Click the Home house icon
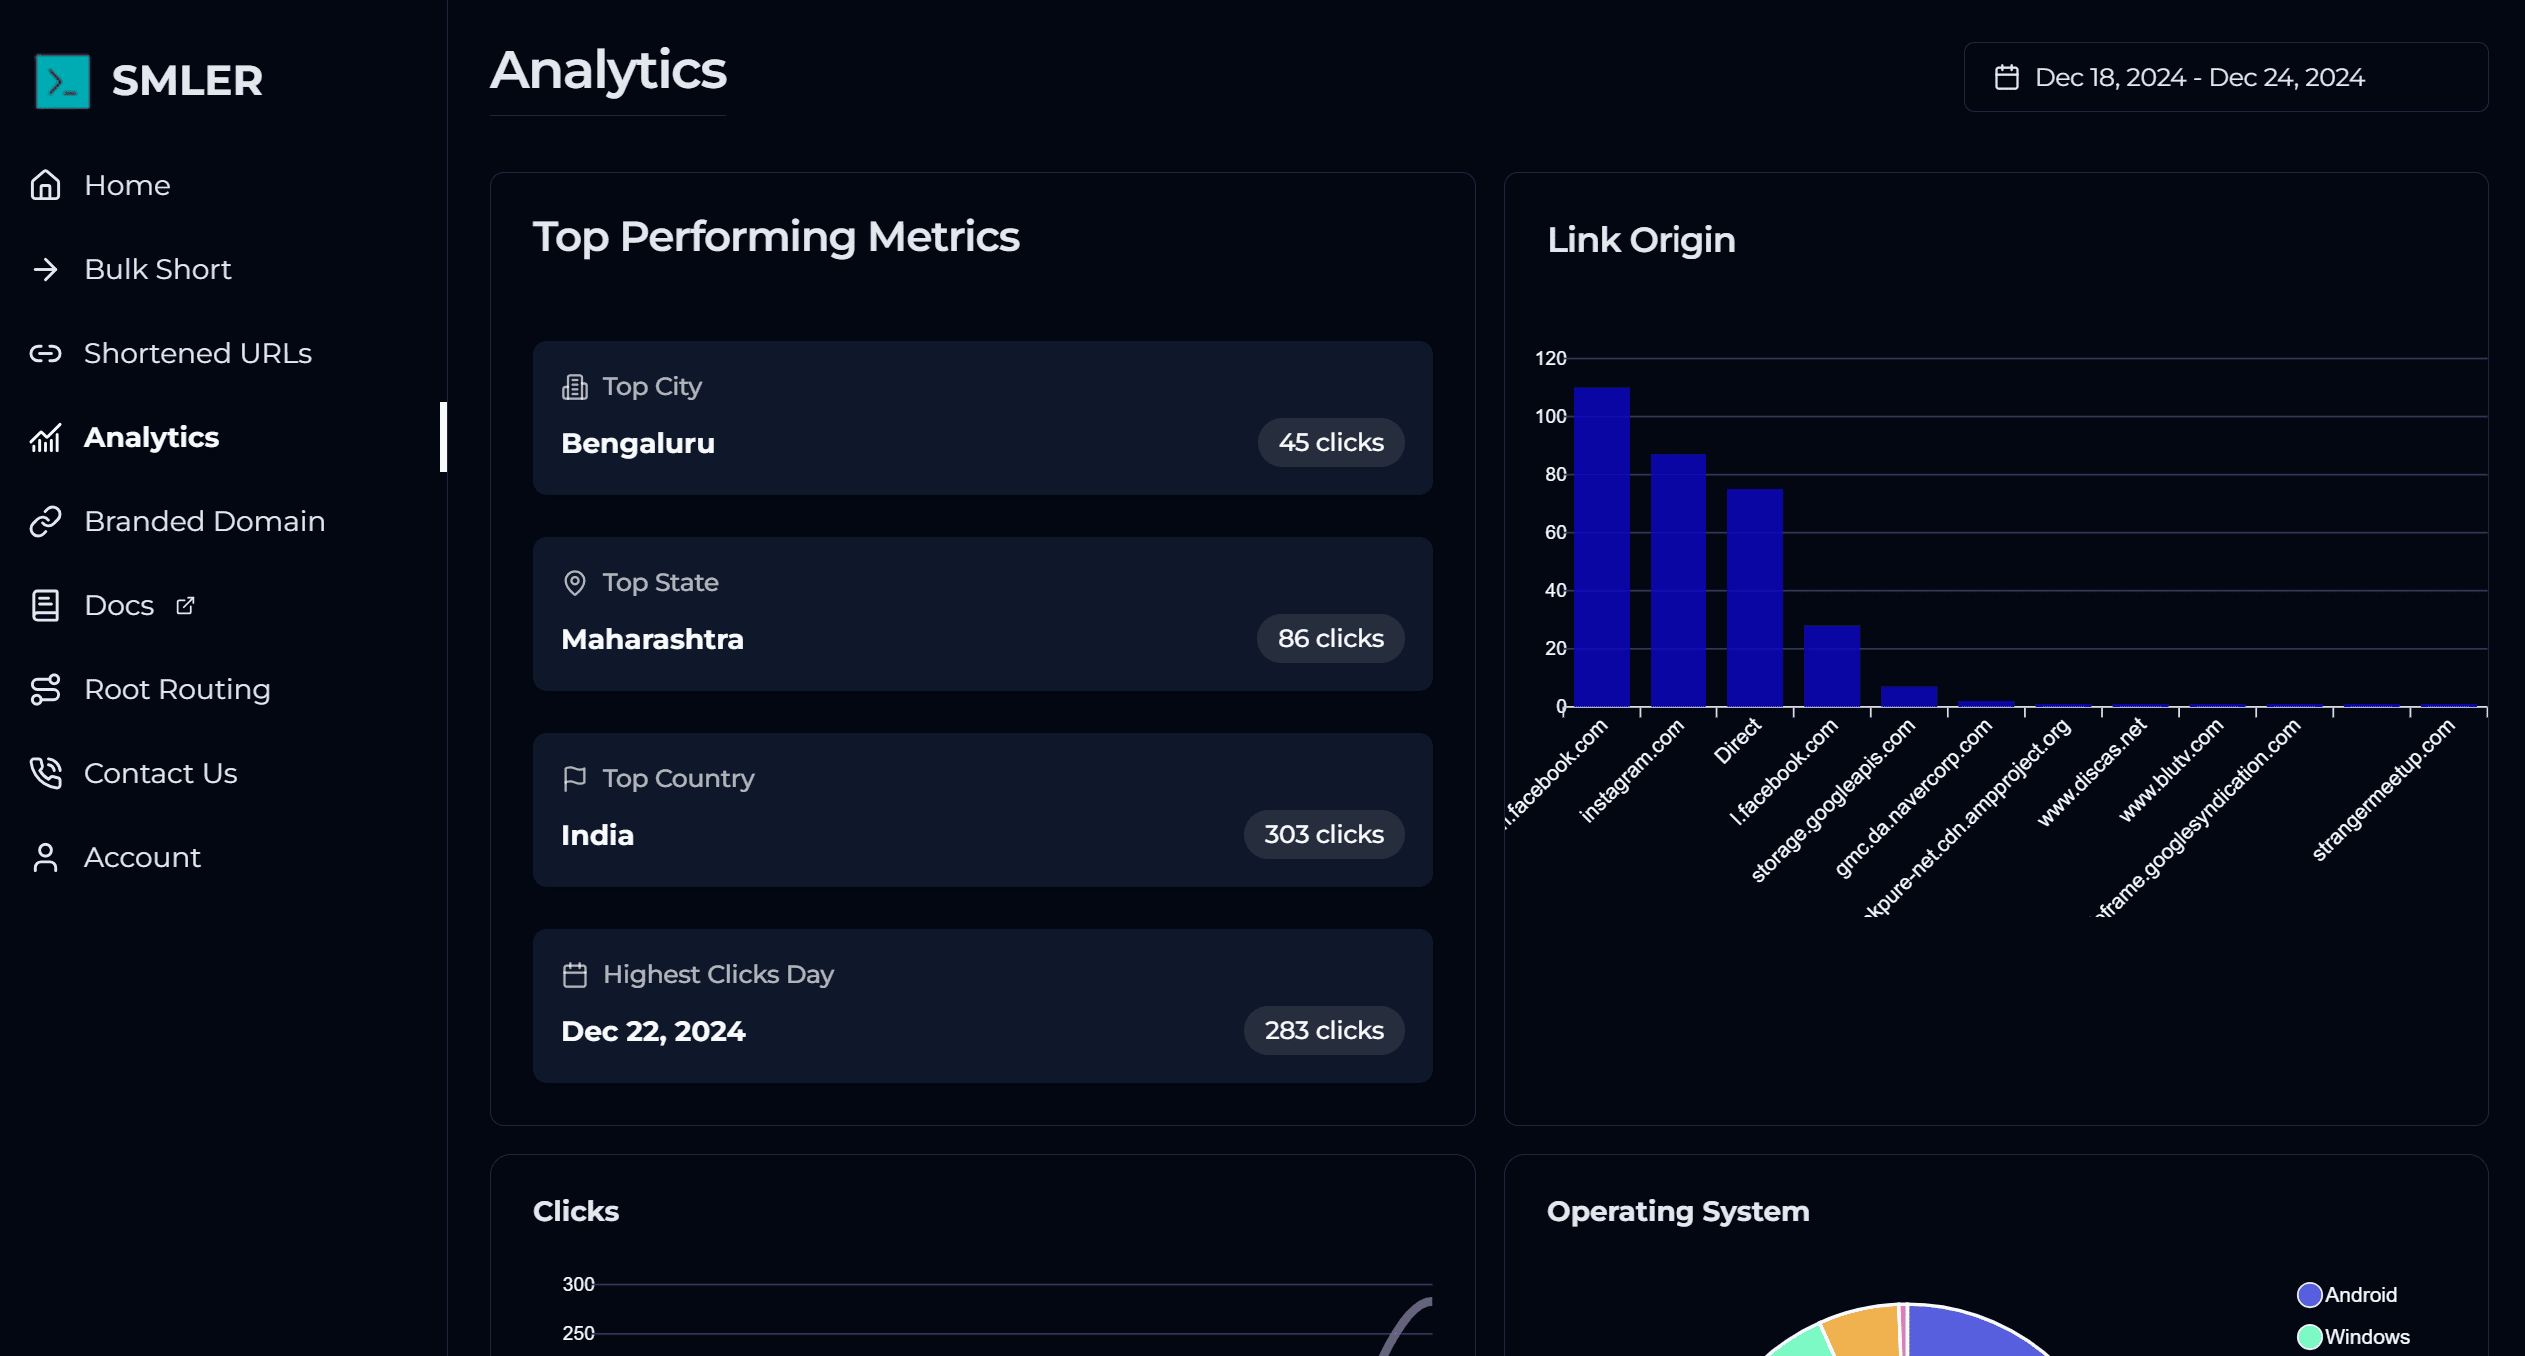This screenshot has width=2525, height=1356. pos(45,185)
